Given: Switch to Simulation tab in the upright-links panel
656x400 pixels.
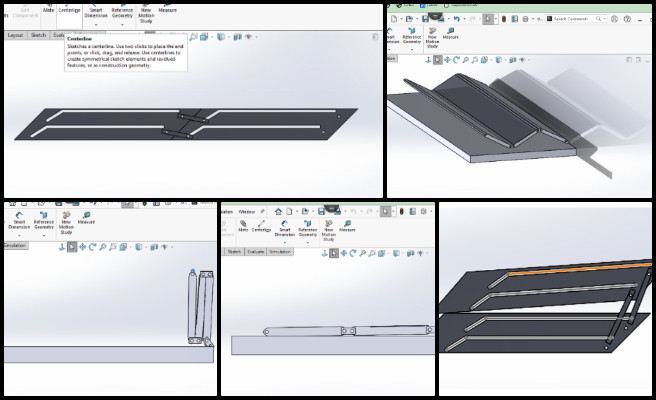Looking at the screenshot, I should [16, 246].
